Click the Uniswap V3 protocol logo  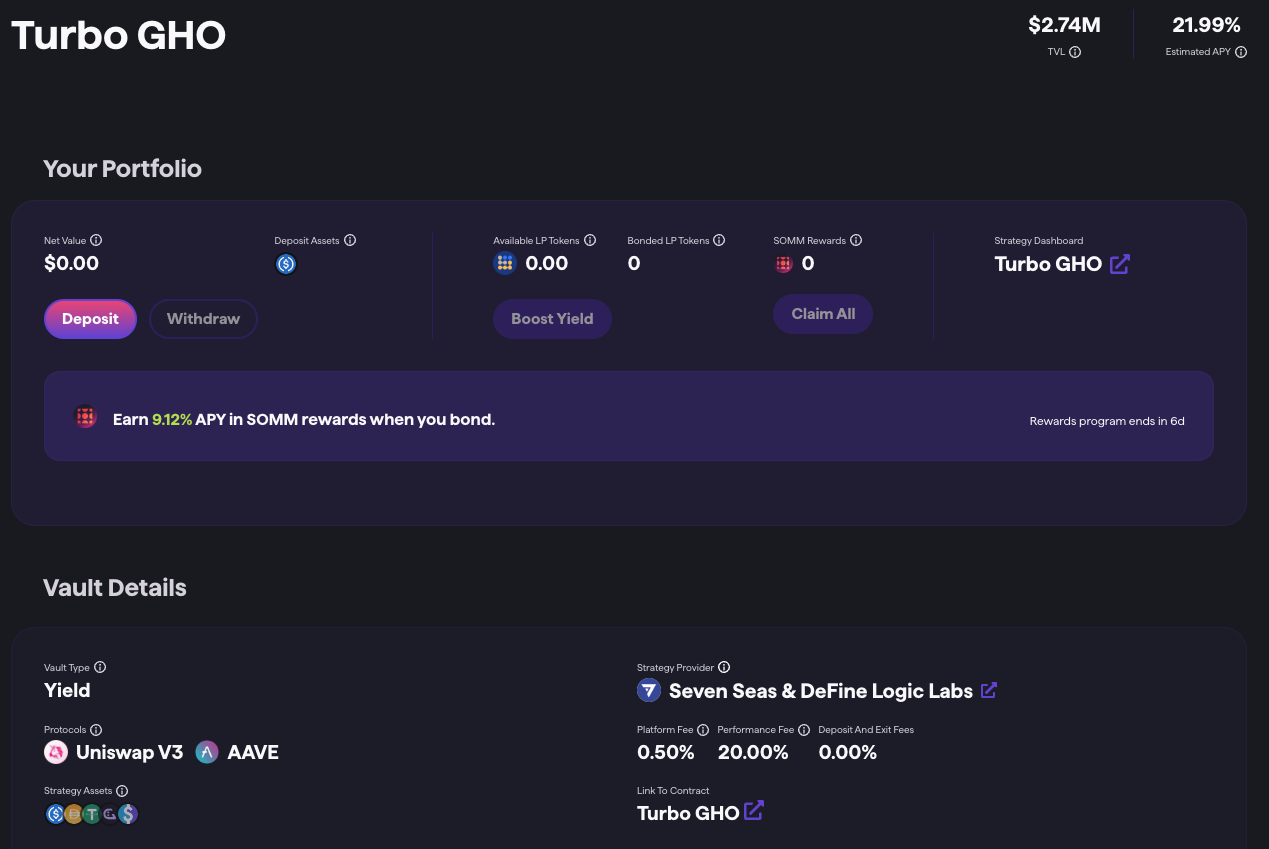[56, 752]
